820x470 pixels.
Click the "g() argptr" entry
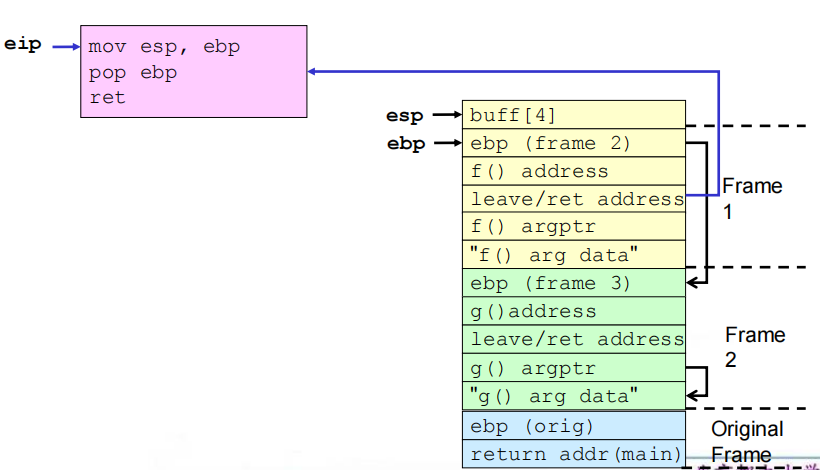tap(573, 367)
